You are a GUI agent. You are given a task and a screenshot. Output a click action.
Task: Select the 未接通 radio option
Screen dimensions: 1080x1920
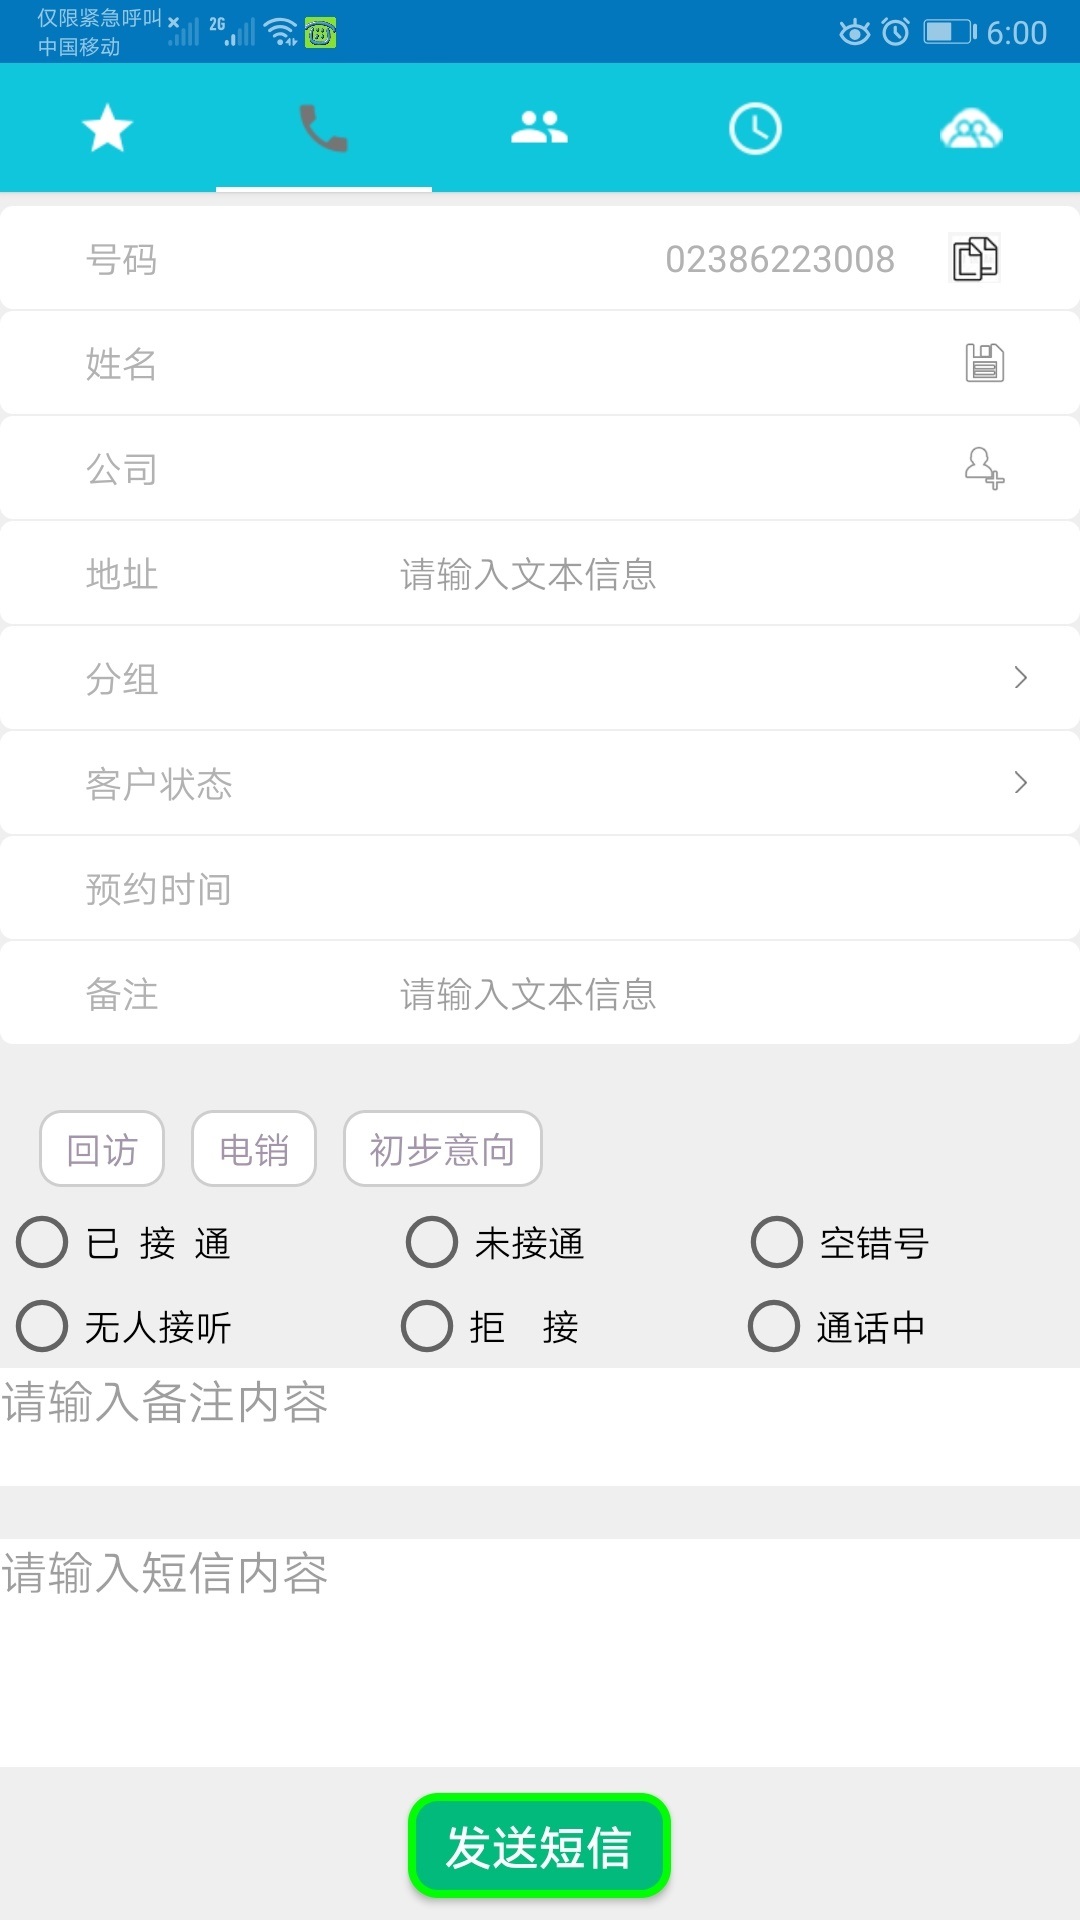[x=432, y=1243]
